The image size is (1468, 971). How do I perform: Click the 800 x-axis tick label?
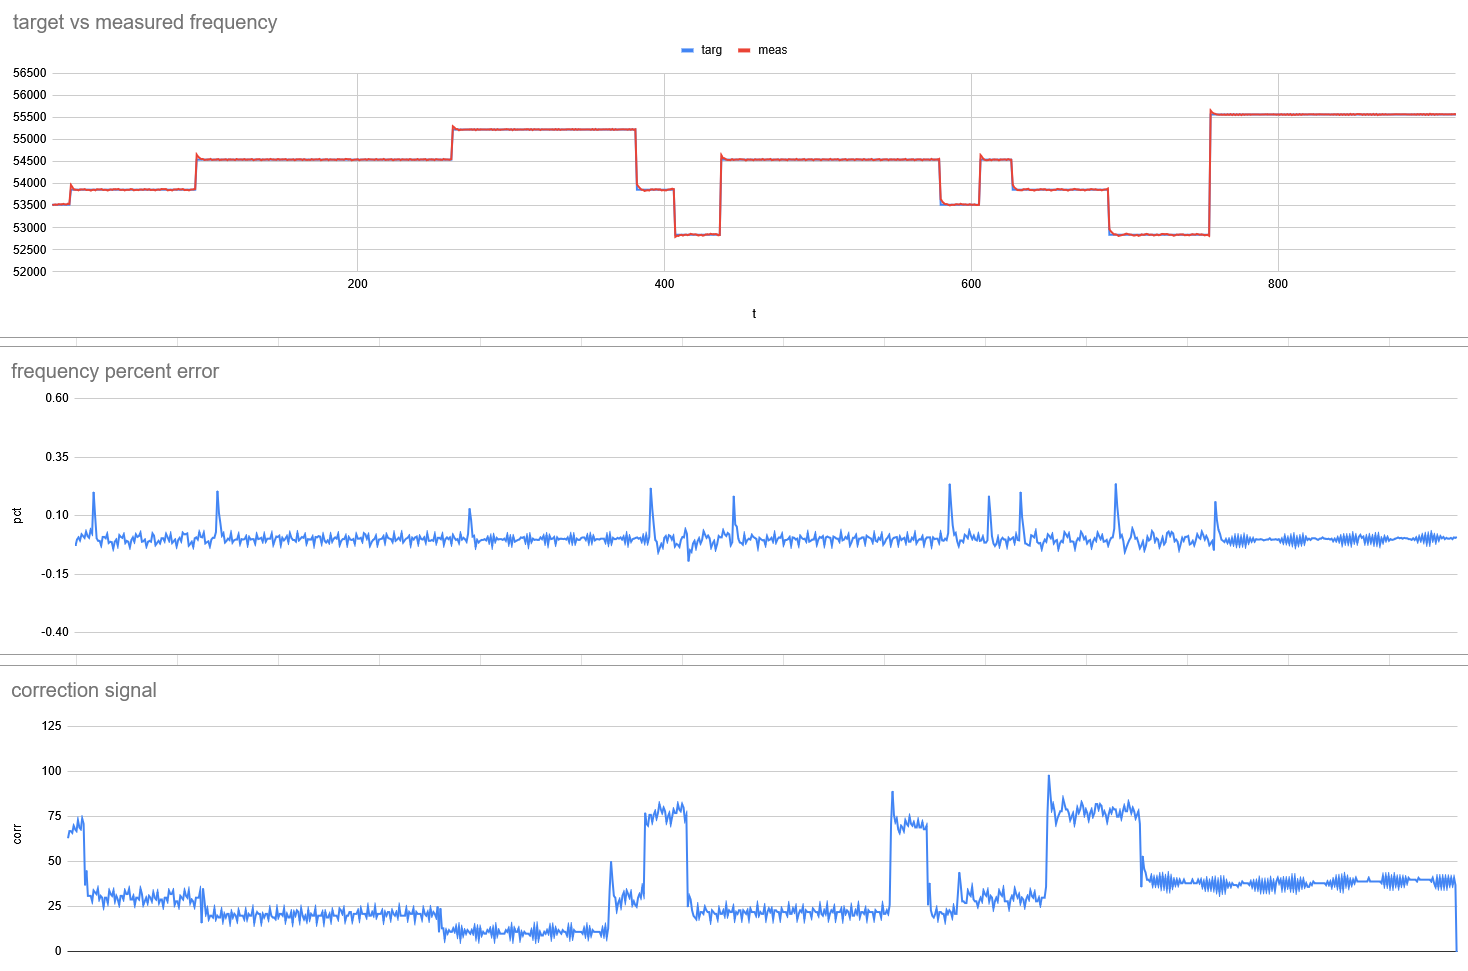pyautogui.click(x=1278, y=284)
